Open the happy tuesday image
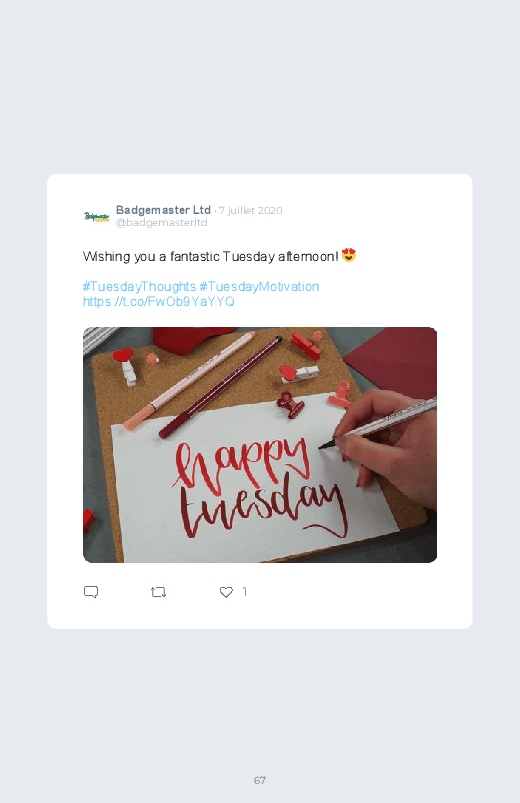The width and height of the screenshot is (520, 803). point(260,445)
